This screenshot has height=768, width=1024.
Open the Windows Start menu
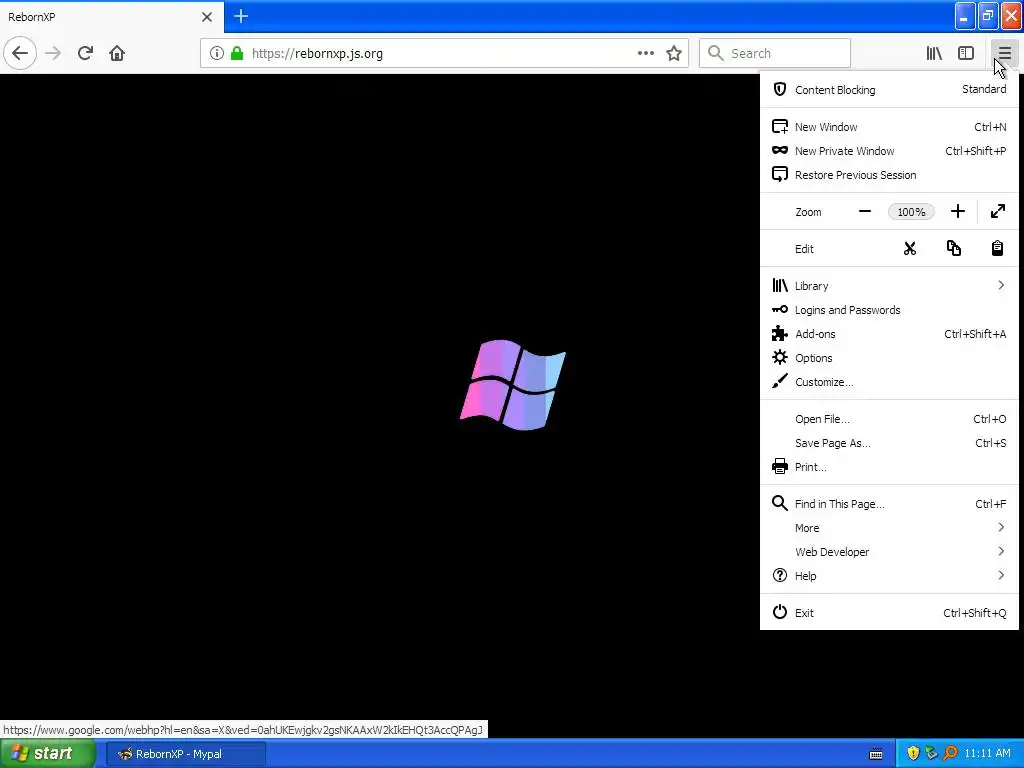click(48, 754)
